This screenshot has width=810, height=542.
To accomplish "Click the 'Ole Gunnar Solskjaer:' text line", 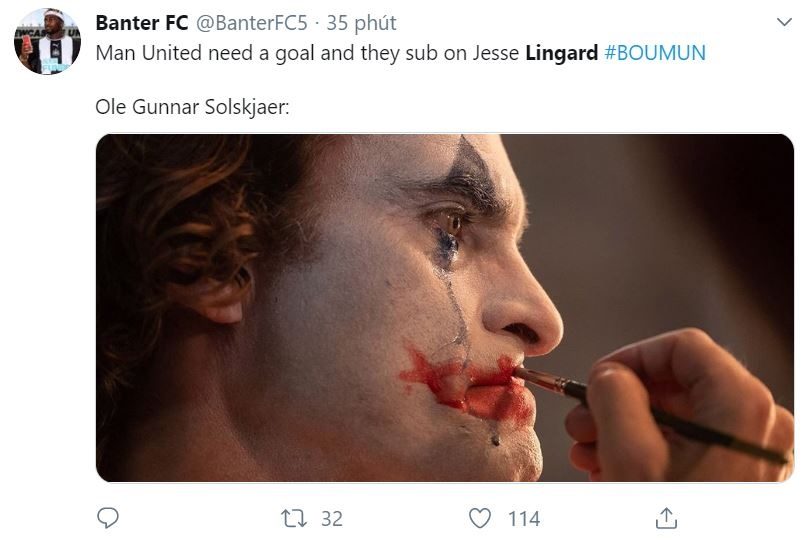I will tap(192, 106).
